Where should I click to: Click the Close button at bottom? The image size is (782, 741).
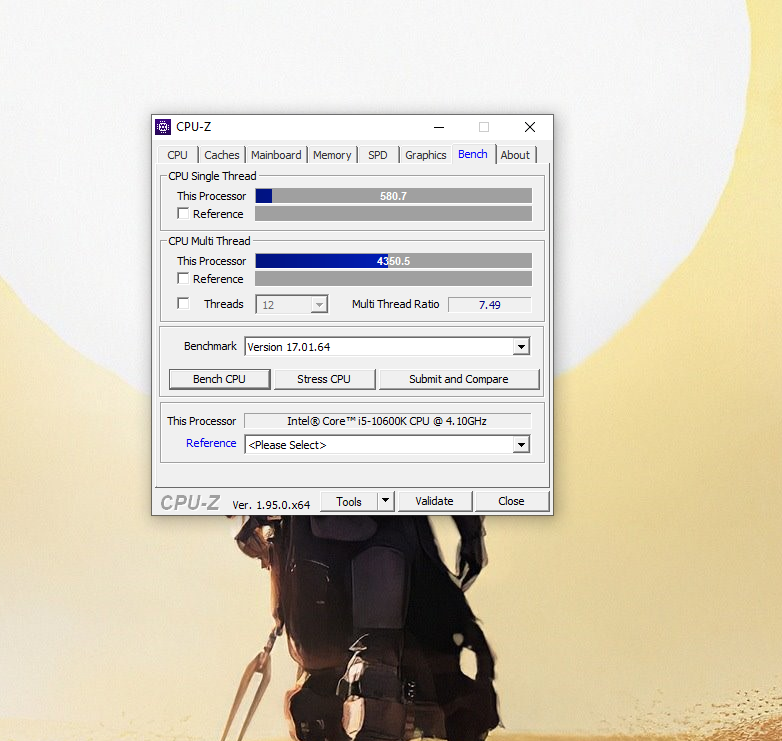click(x=511, y=501)
